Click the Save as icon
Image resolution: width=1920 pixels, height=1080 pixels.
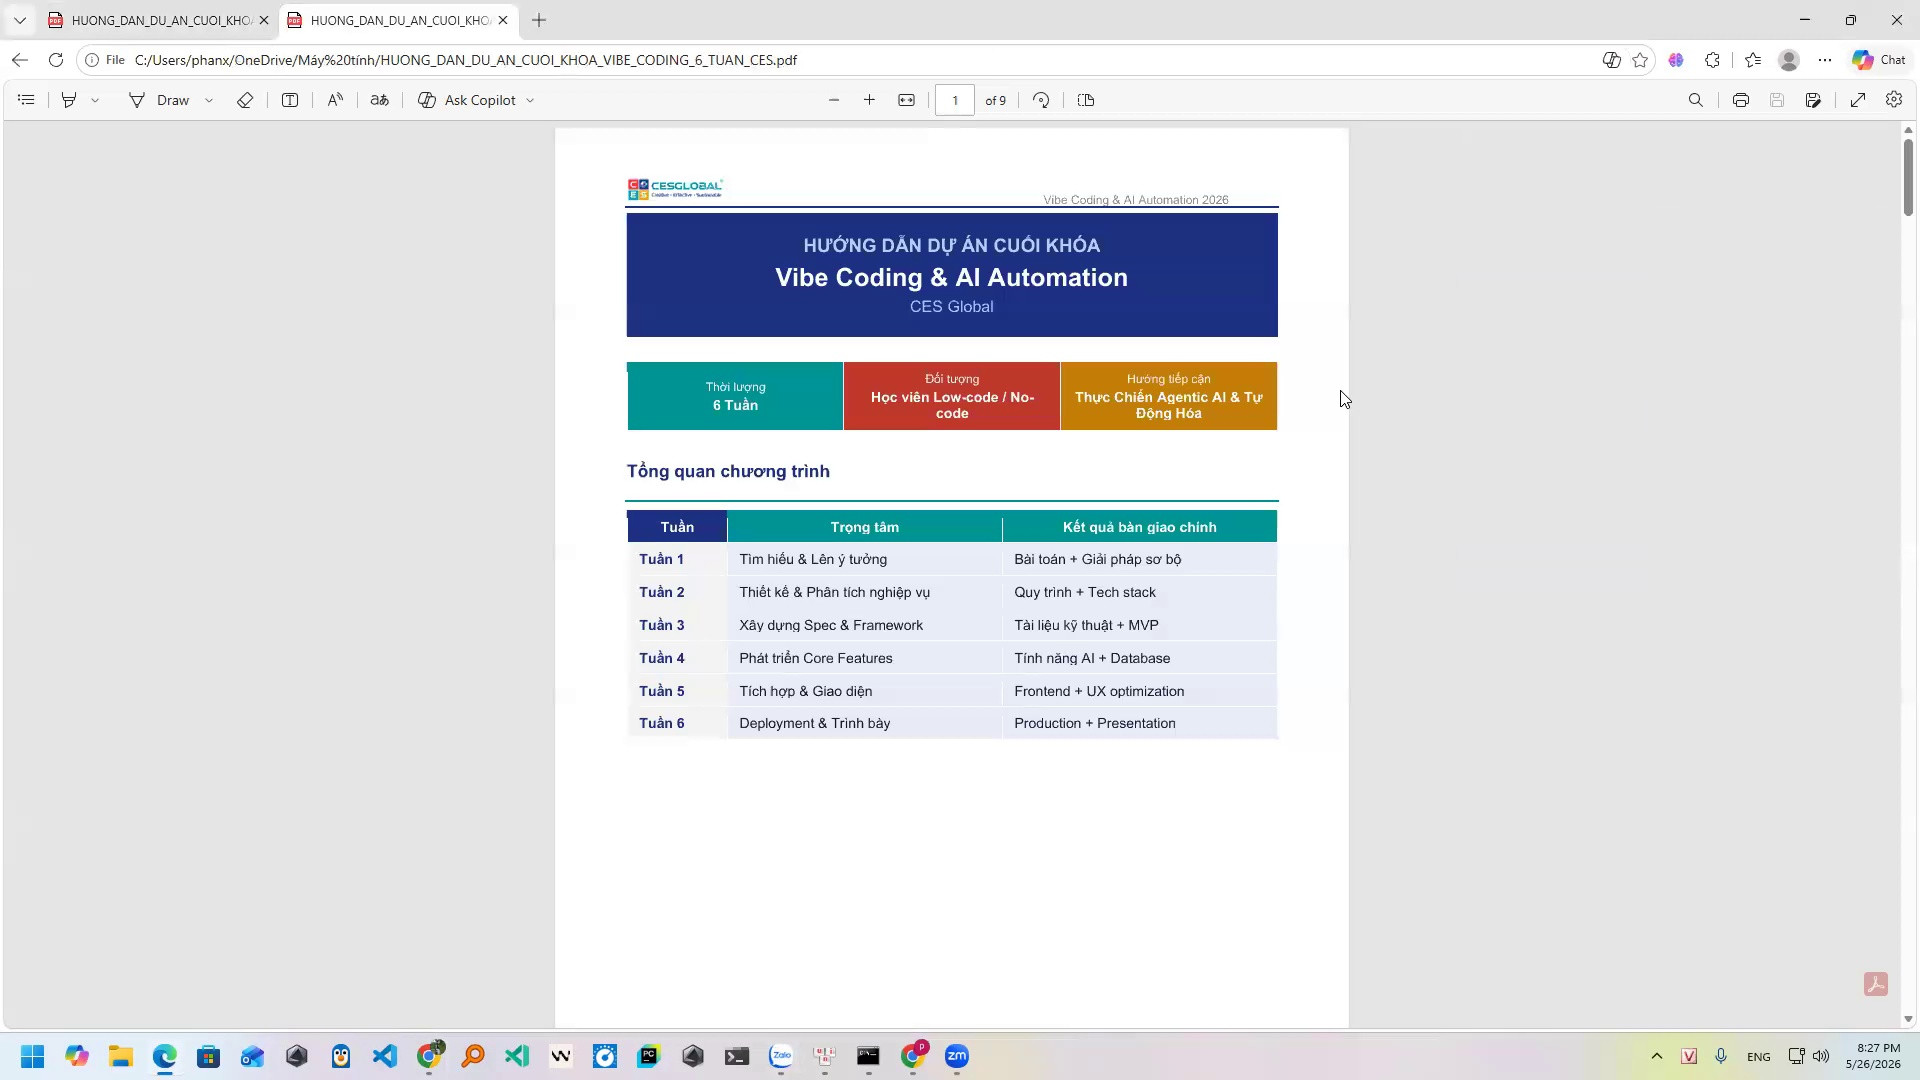click(x=1813, y=100)
